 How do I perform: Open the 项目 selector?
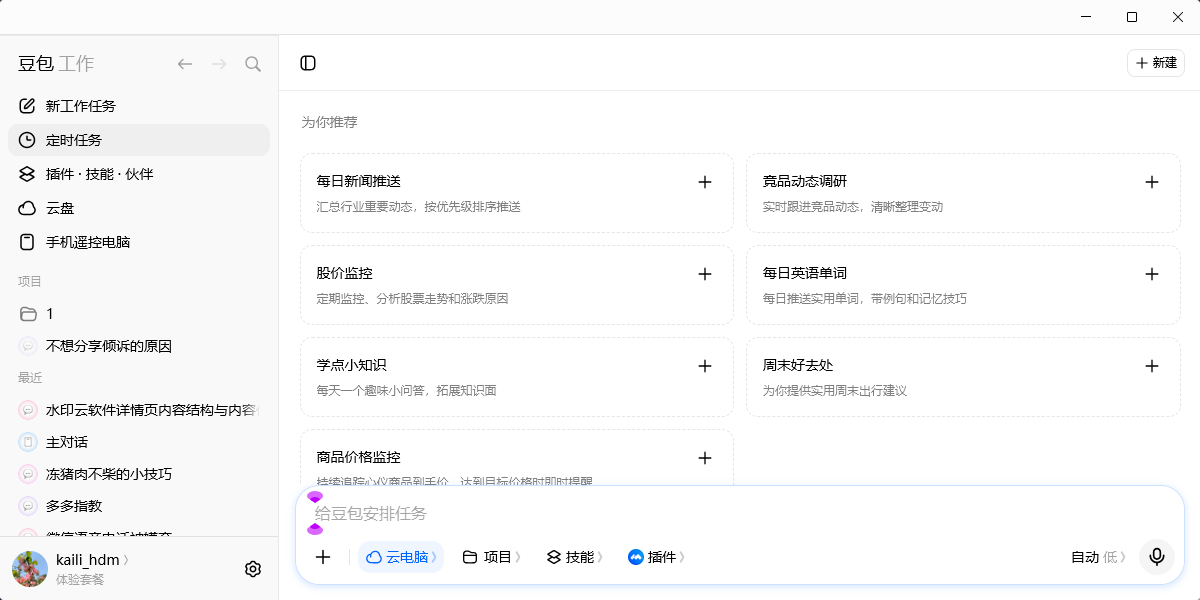(491, 557)
